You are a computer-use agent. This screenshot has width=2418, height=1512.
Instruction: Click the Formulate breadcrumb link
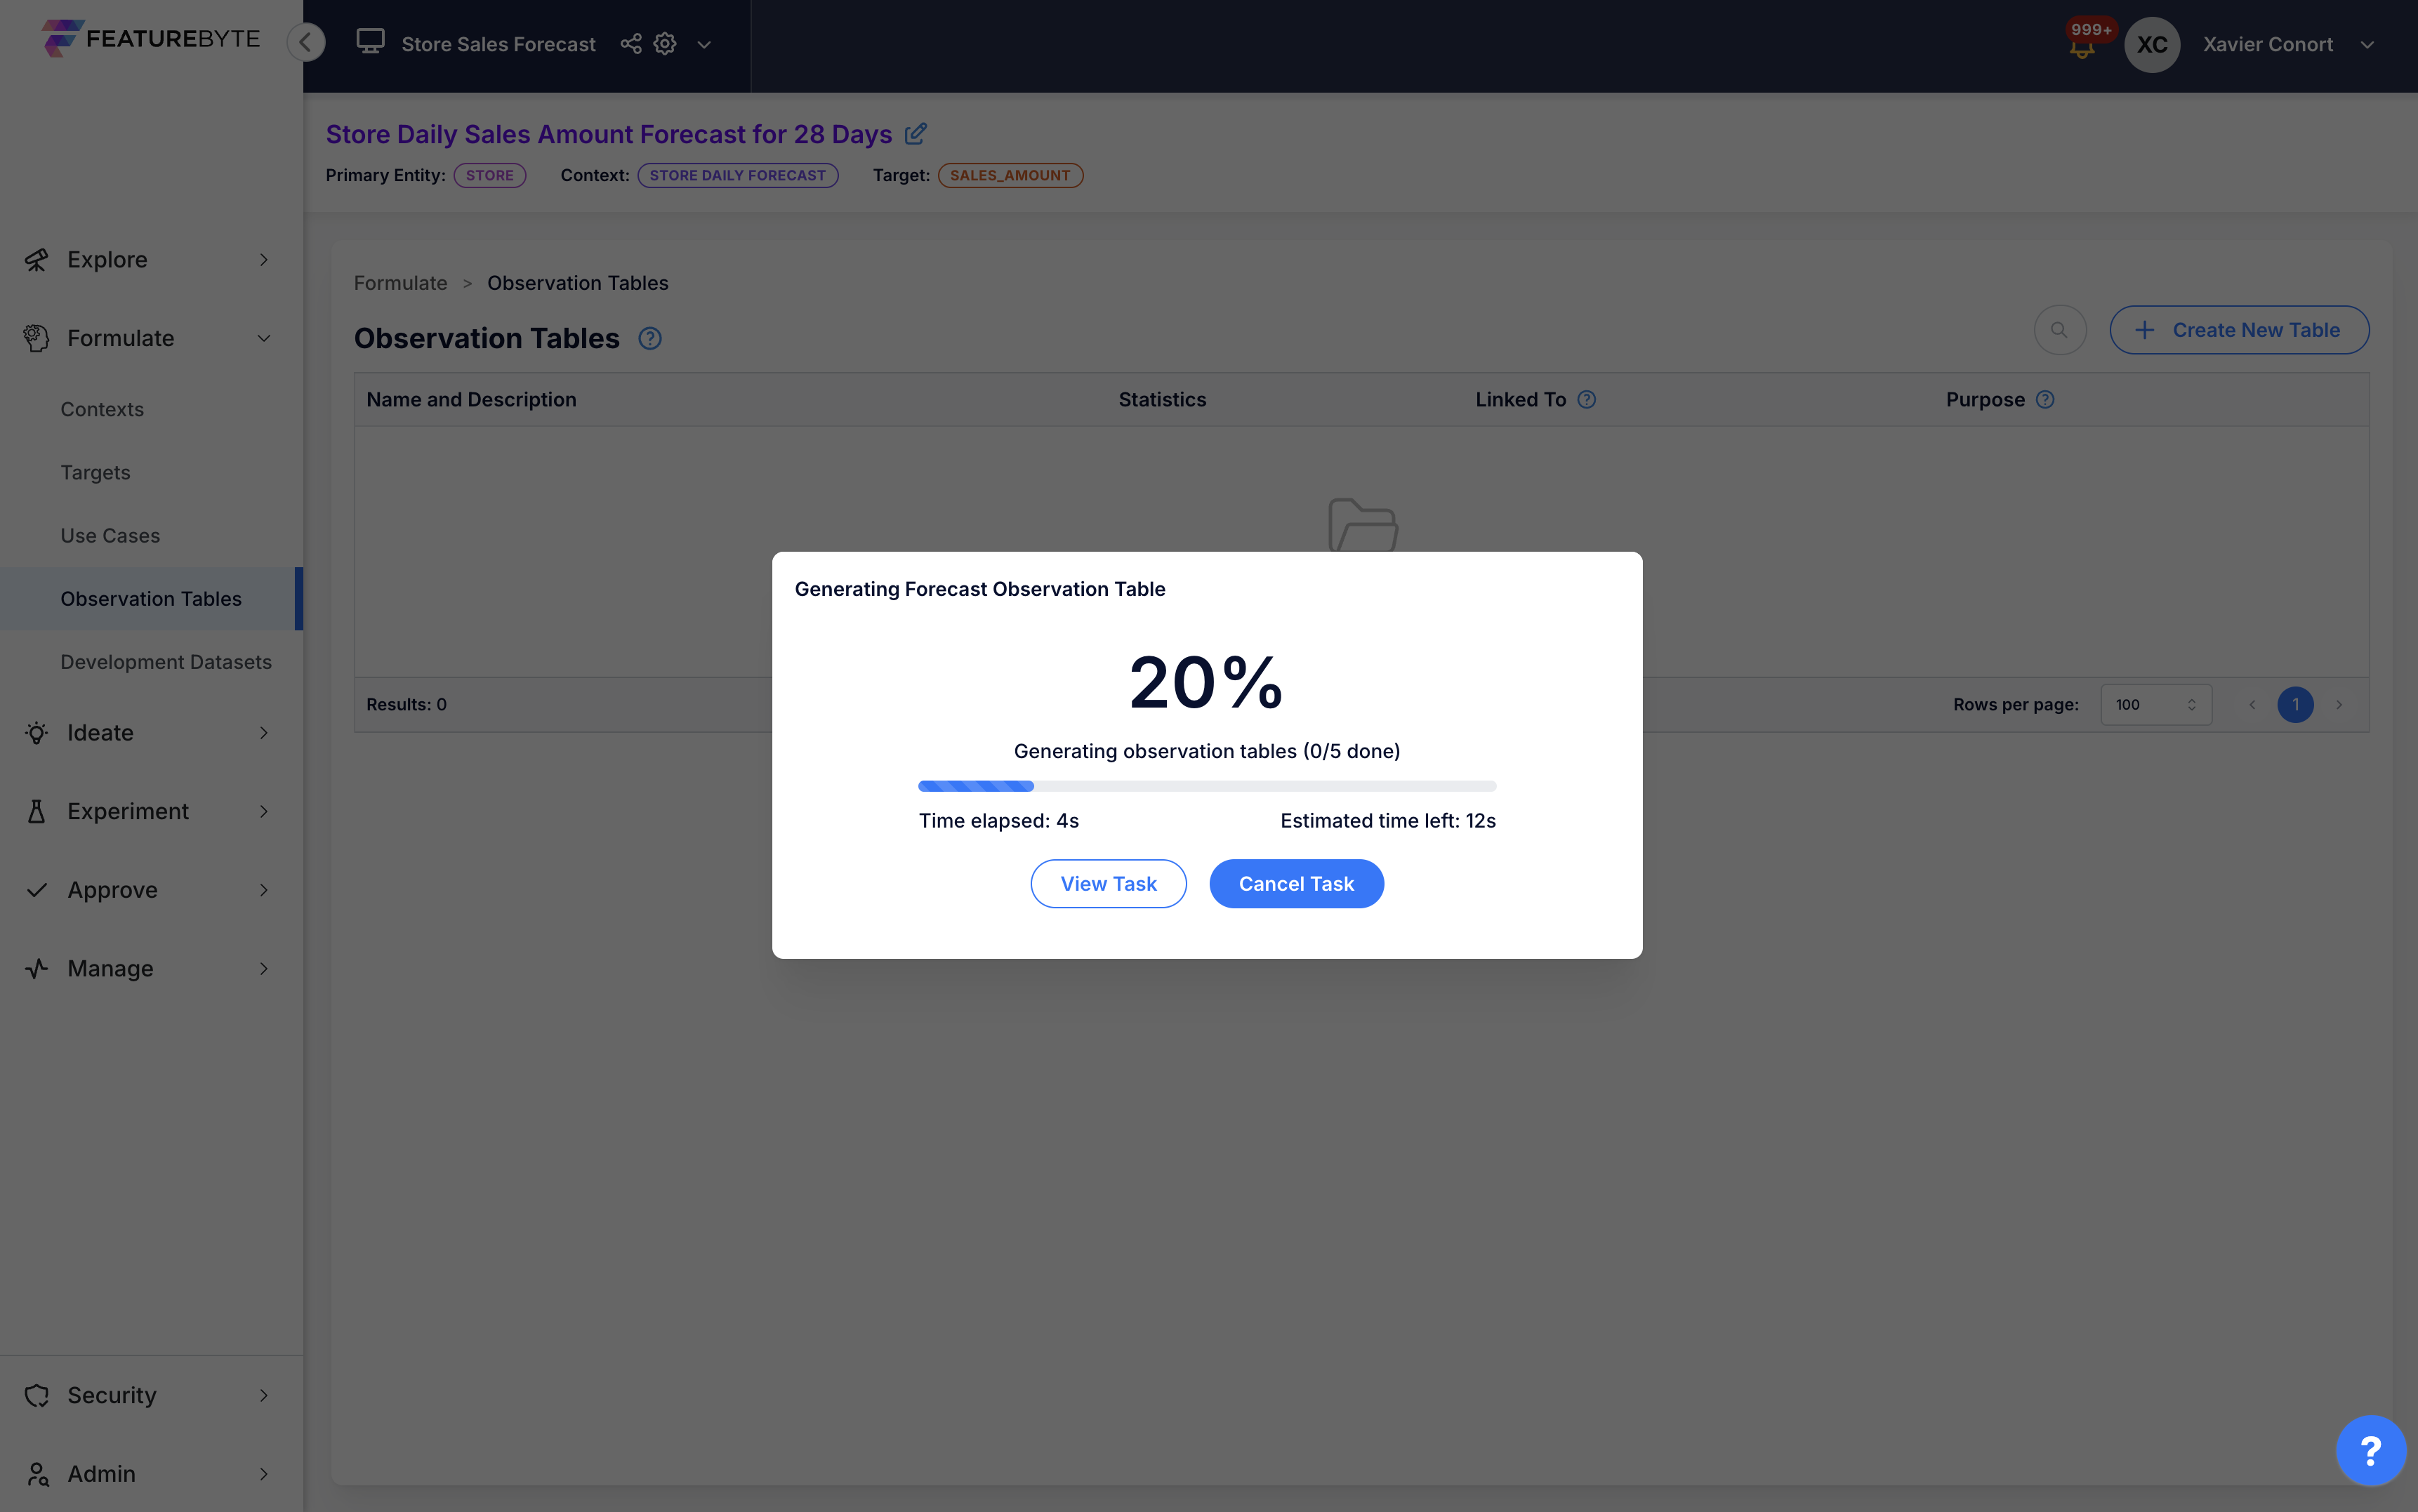click(400, 283)
